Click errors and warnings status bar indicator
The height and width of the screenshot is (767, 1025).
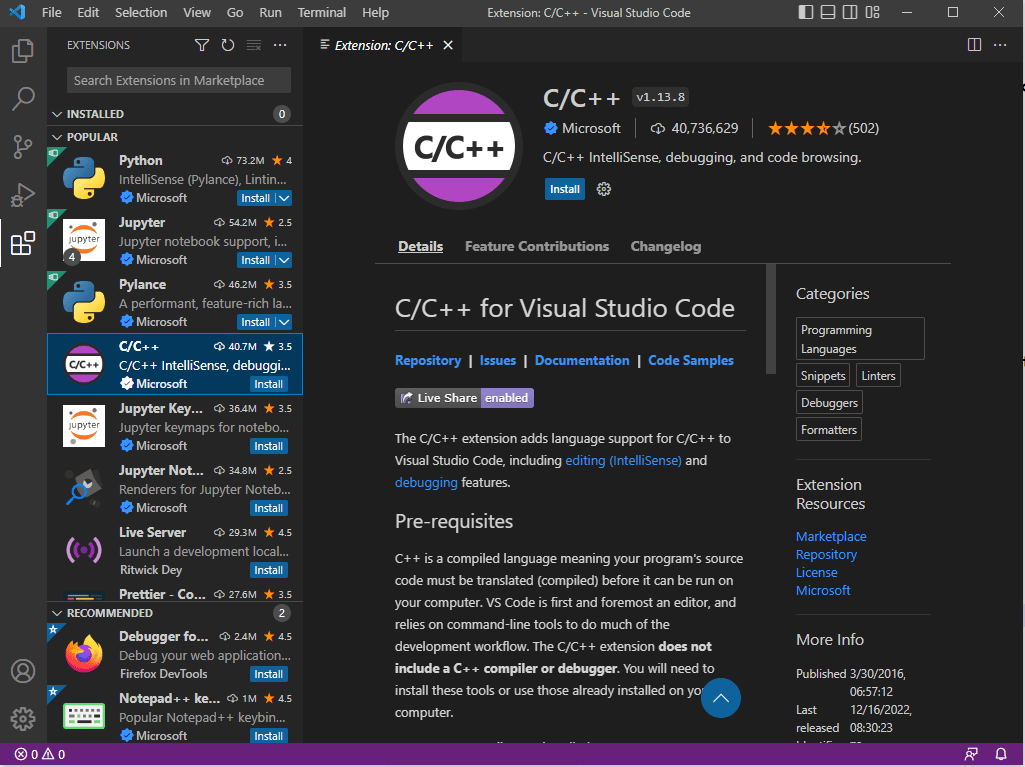40,754
